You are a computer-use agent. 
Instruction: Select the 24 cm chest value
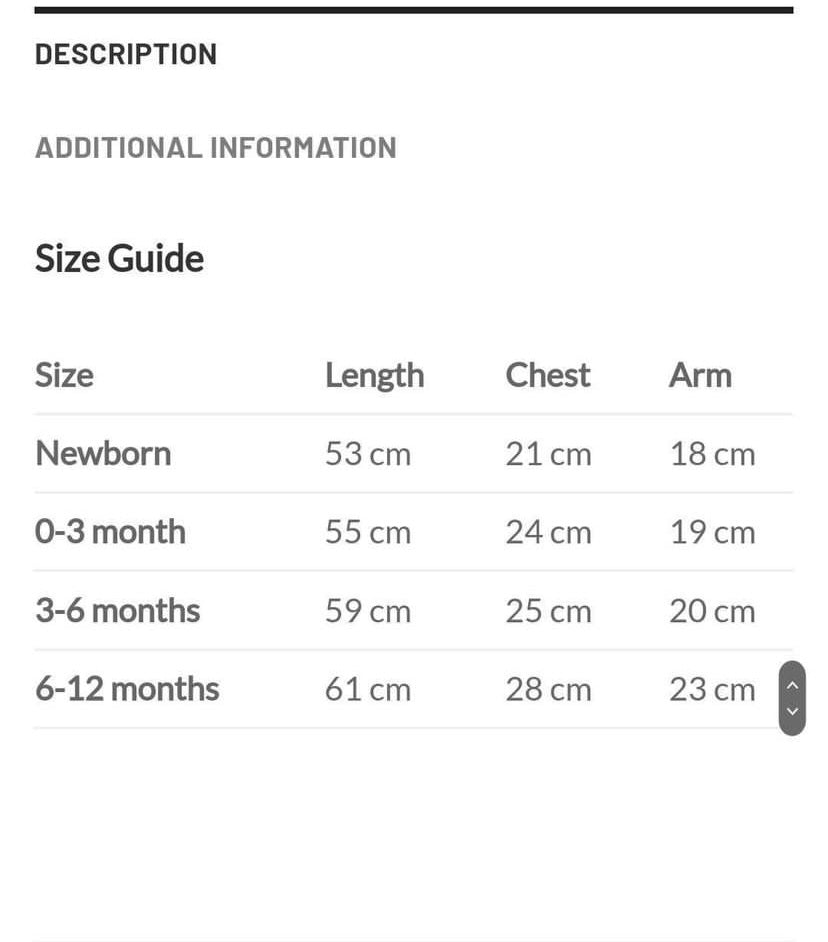click(548, 532)
